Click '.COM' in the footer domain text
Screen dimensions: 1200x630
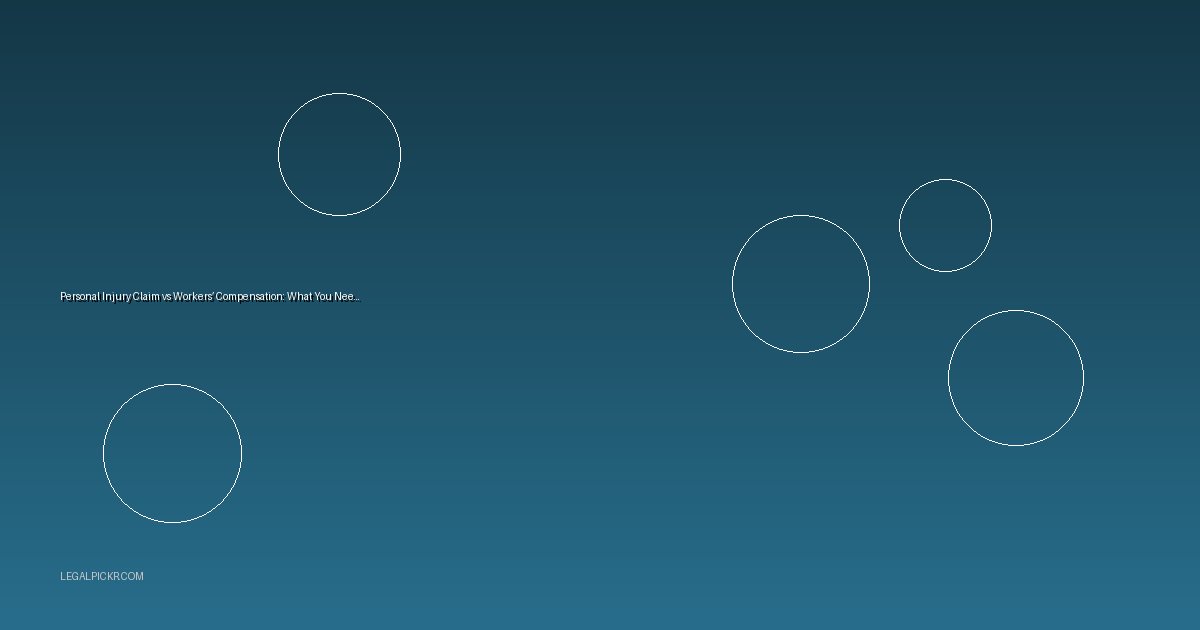132,576
